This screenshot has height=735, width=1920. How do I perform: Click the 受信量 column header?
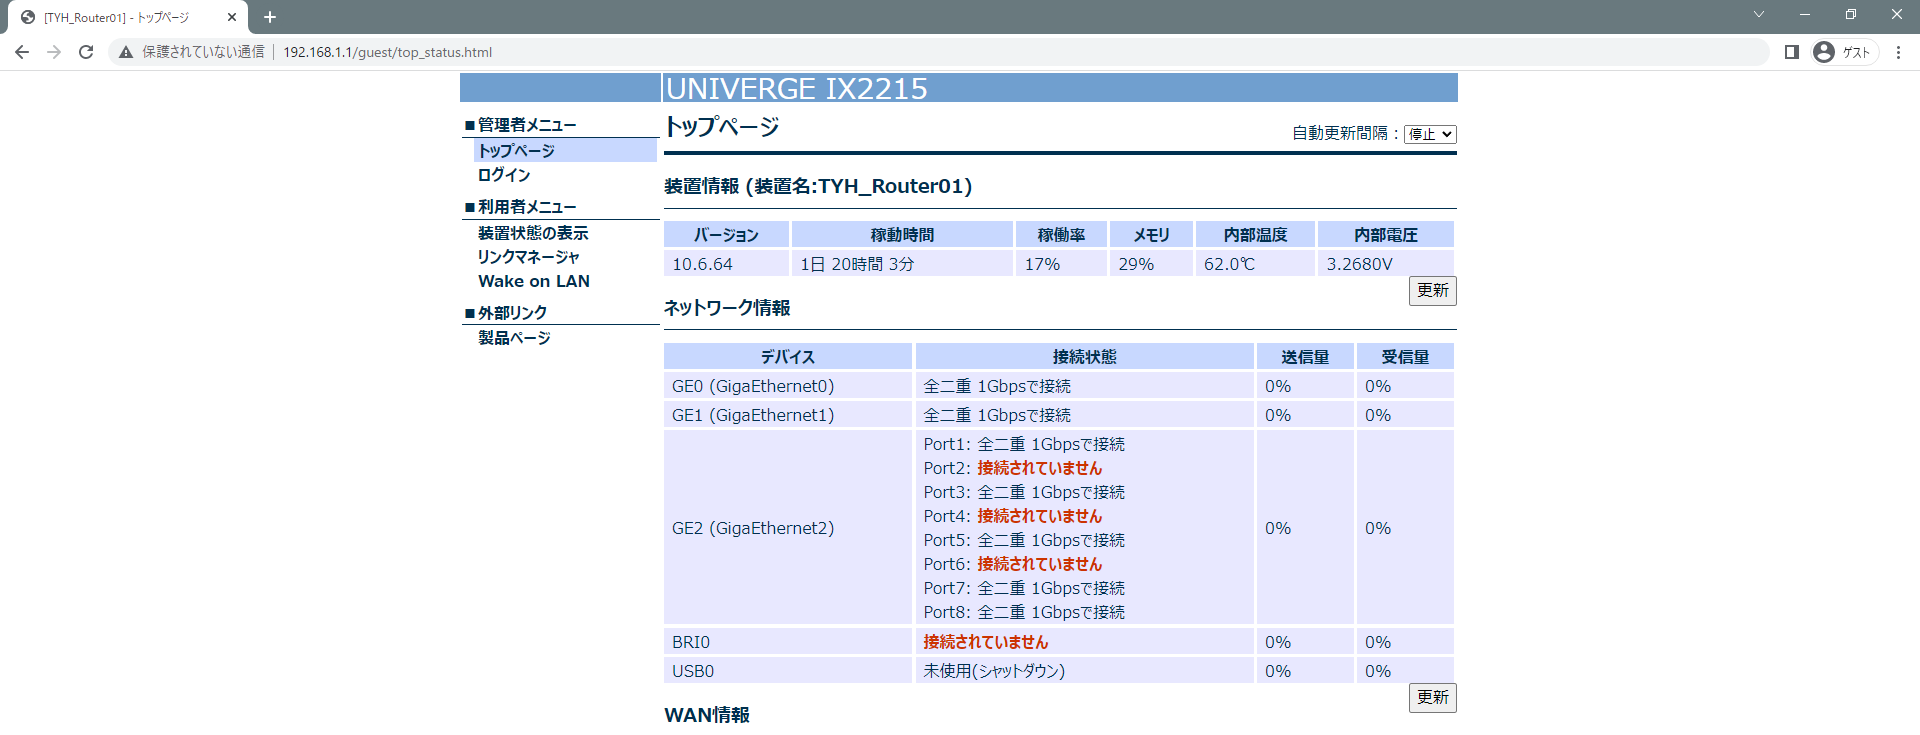[x=1405, y=357]
